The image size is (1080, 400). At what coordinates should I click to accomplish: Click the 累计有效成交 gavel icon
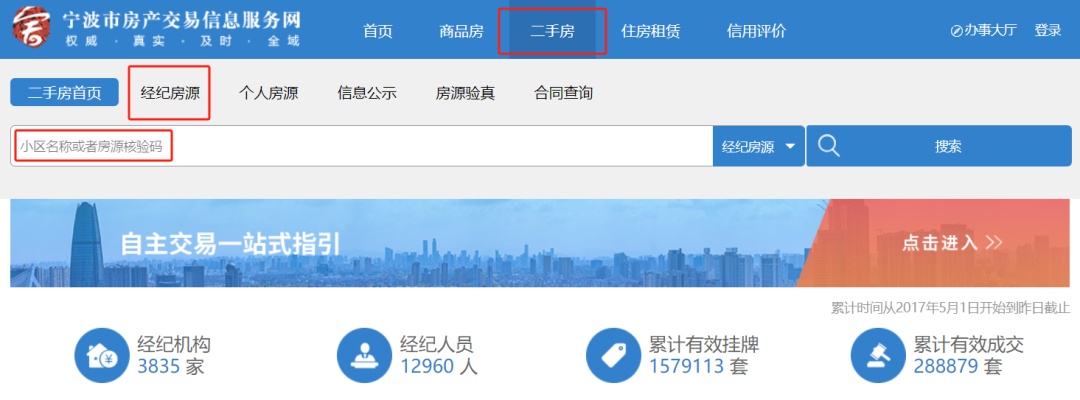(x=878, y=356)
